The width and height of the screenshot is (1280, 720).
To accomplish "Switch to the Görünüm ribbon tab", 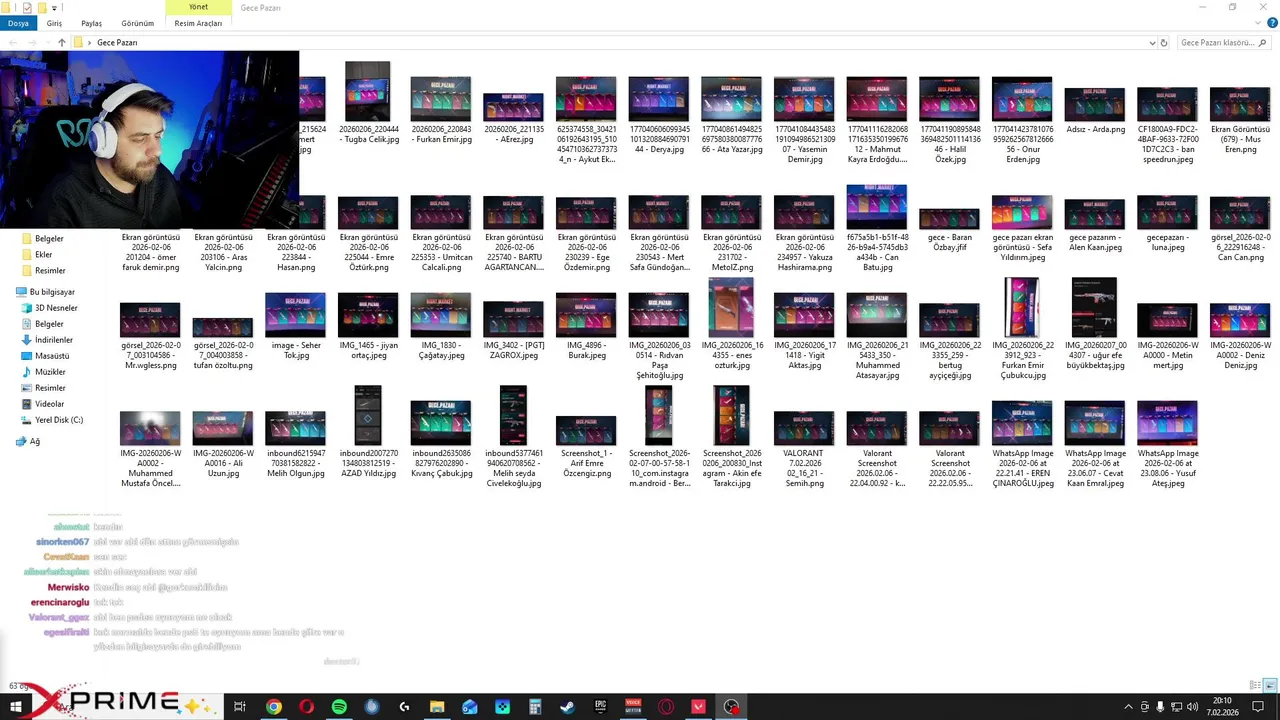I will click(138, 23).
